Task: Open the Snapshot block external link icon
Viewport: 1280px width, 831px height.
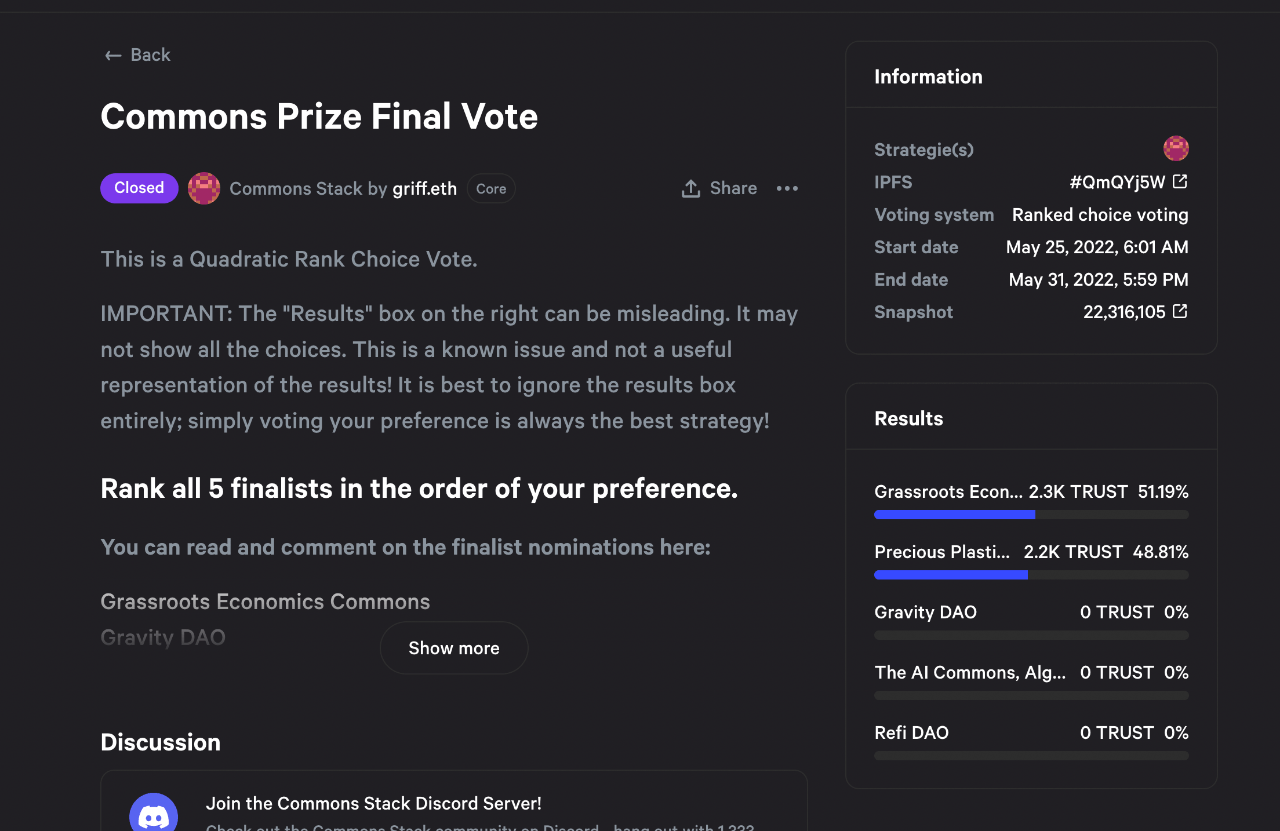Action: [1180, 311]
